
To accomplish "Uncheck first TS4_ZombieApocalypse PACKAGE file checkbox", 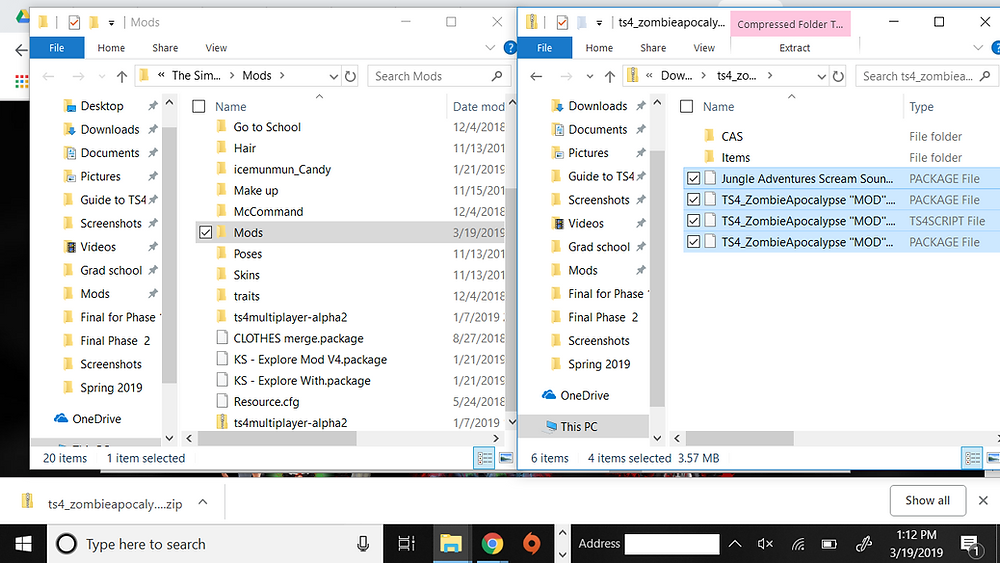I will click(693, 200).
